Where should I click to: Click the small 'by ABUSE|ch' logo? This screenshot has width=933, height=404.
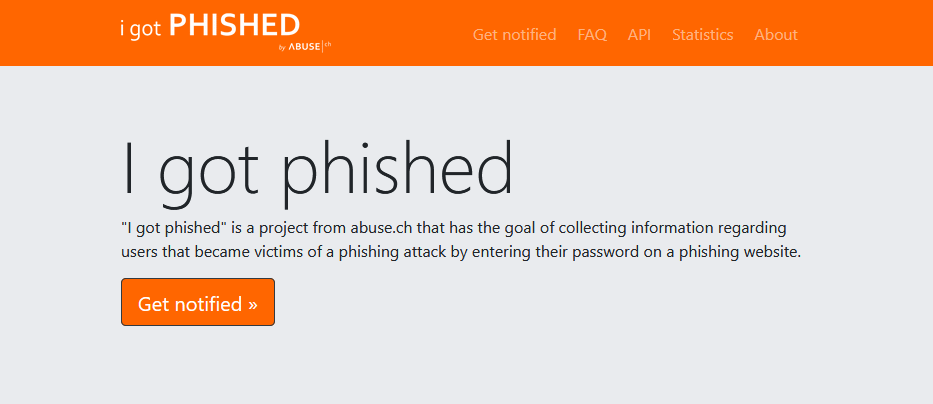(x=304, y=45)
